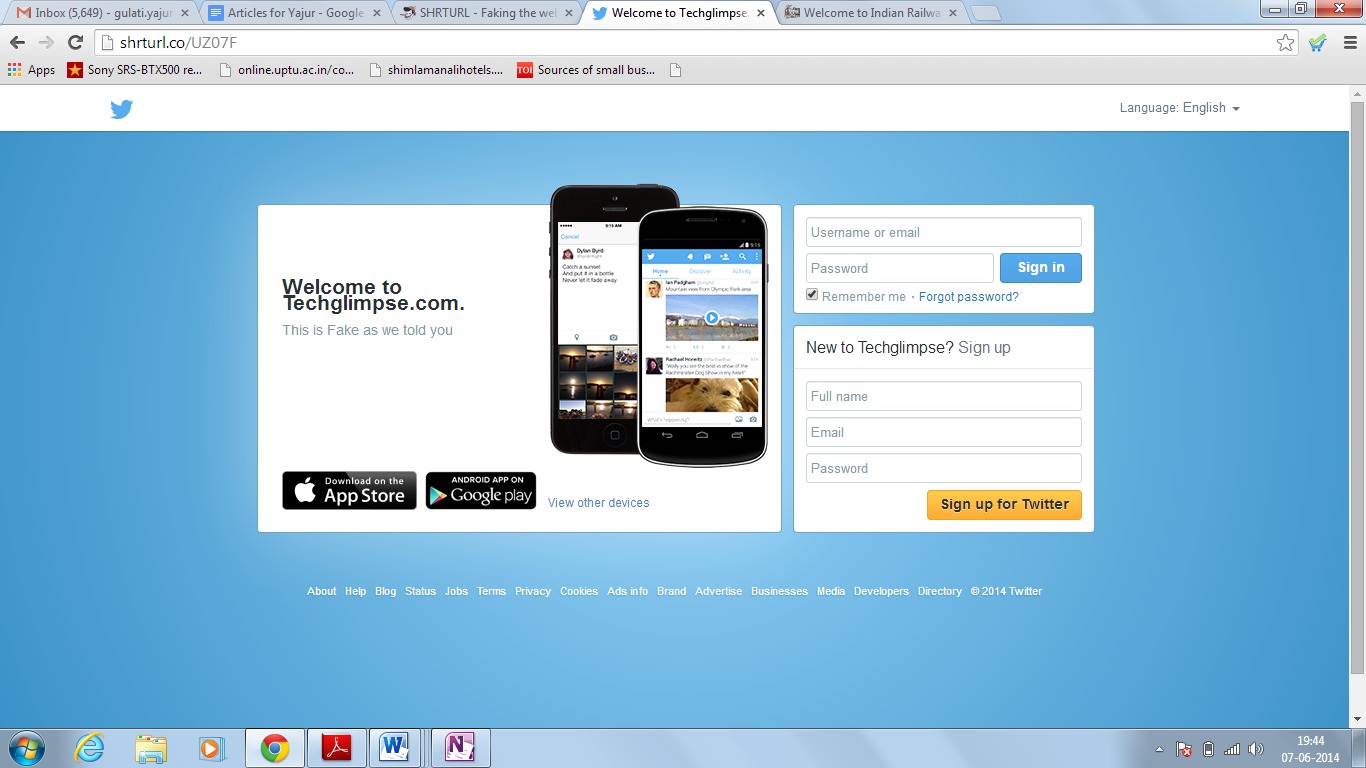Click the Forgot password? link
This screenshot has width=1366, height=768.
pyautogui.click(x=969, y=297)
